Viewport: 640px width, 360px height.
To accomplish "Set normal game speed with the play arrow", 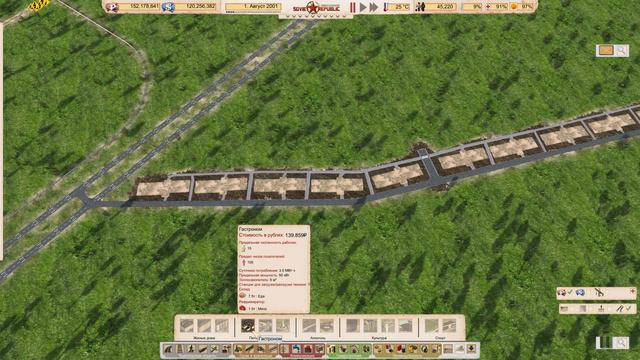I will point(363,7).
